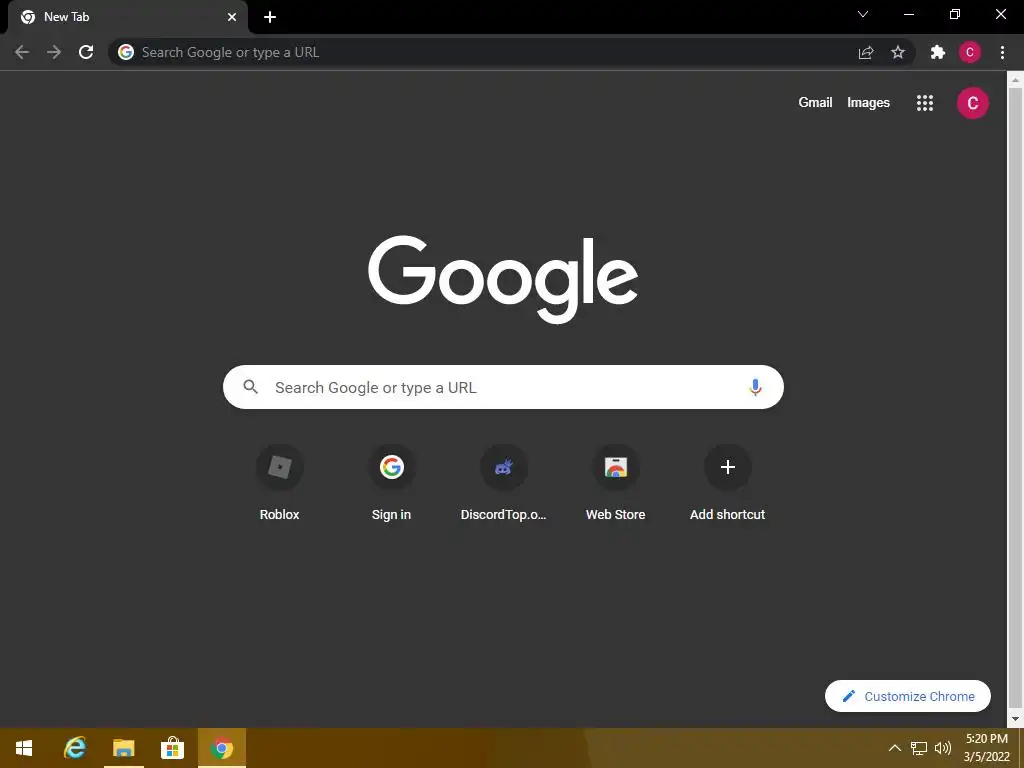Add a new shortcut tile
Viewport: 1024px width, 768px height.
[x=728, y=483]
